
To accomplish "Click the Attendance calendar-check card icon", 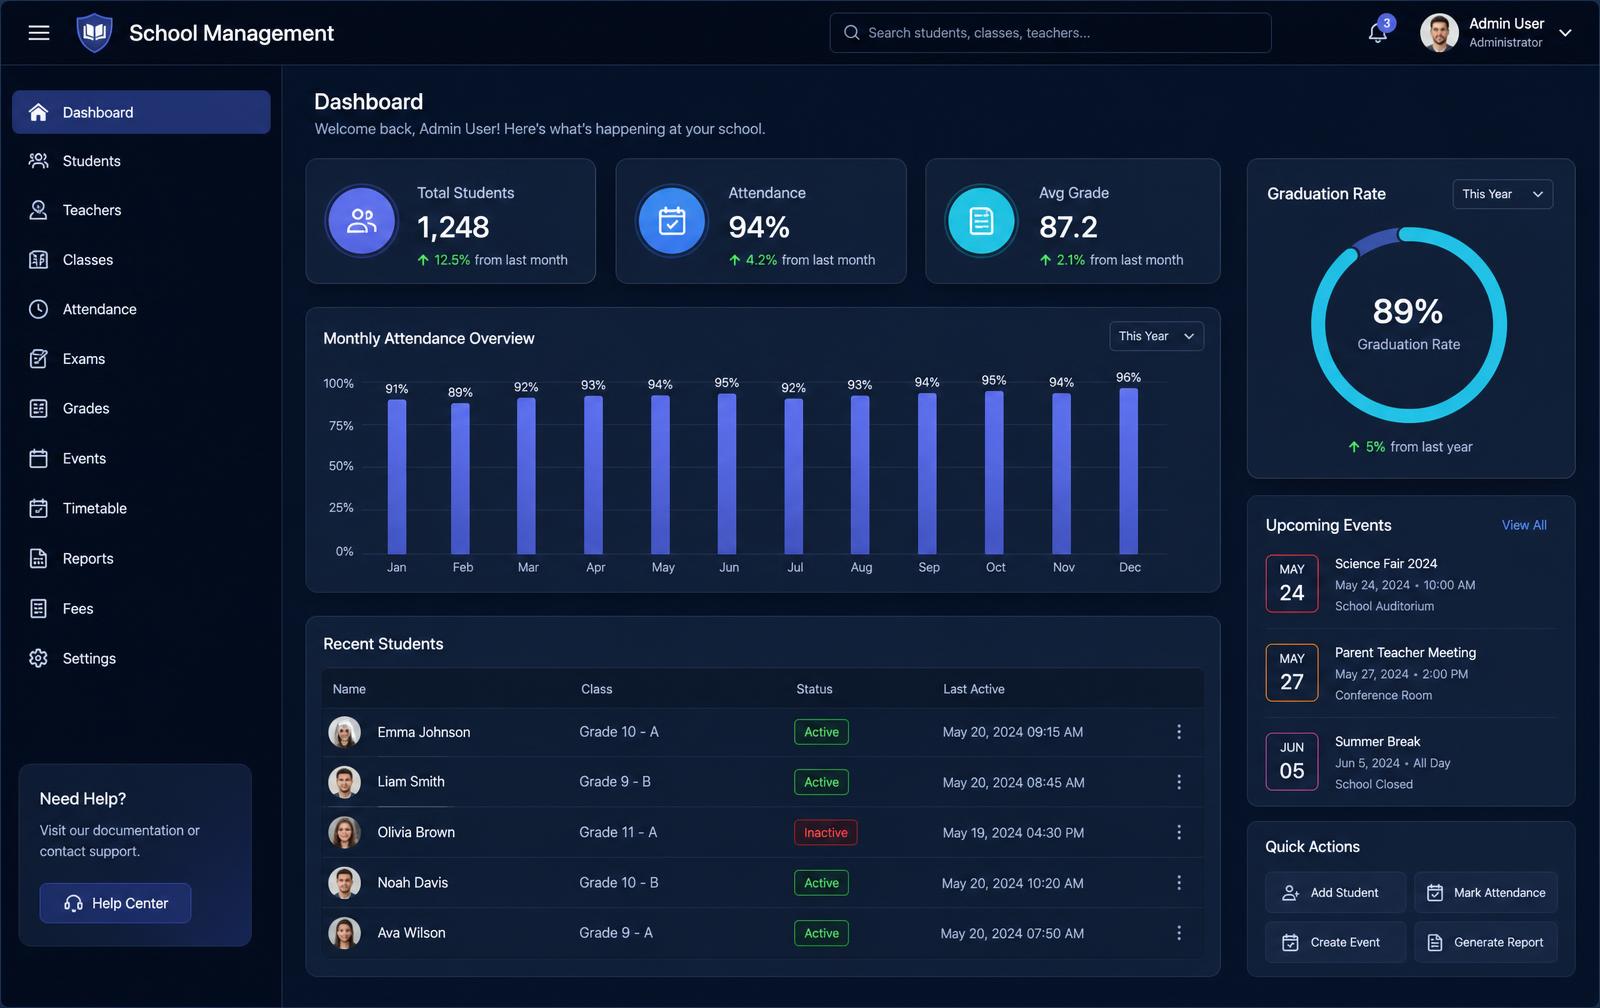I will [x=672, y=221].
